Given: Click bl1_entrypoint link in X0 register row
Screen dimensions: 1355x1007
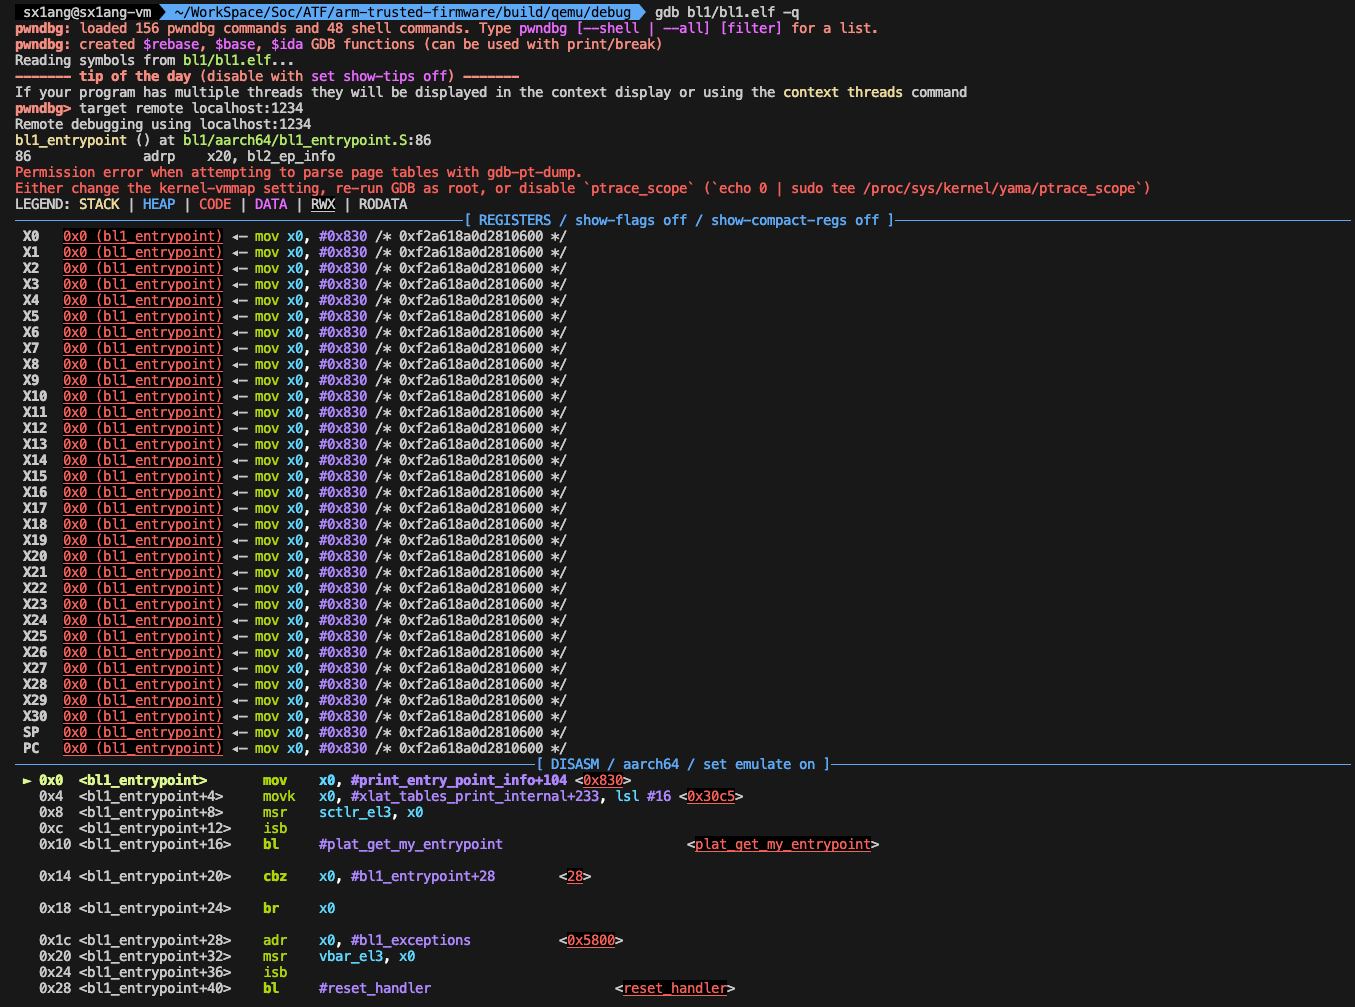Looking at the screenshot, I should [x=140, y=236].
